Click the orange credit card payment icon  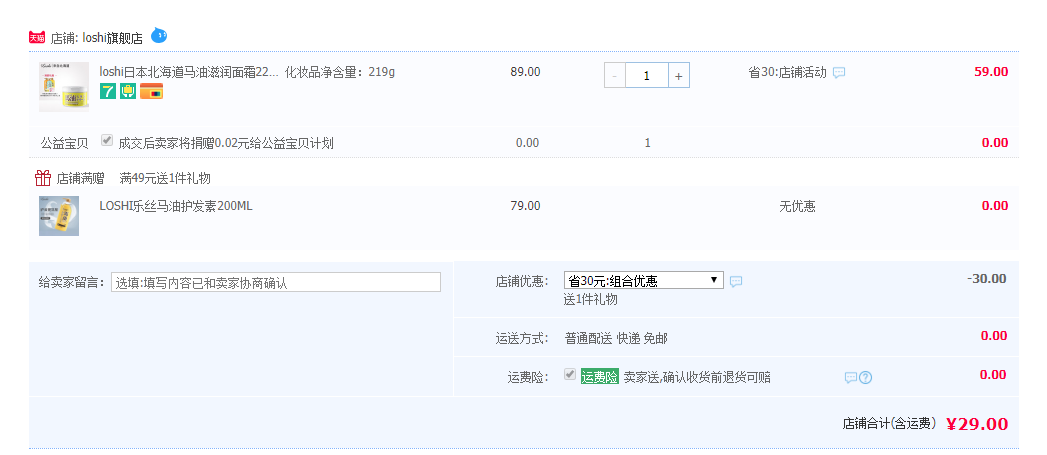tap(152, 92)
